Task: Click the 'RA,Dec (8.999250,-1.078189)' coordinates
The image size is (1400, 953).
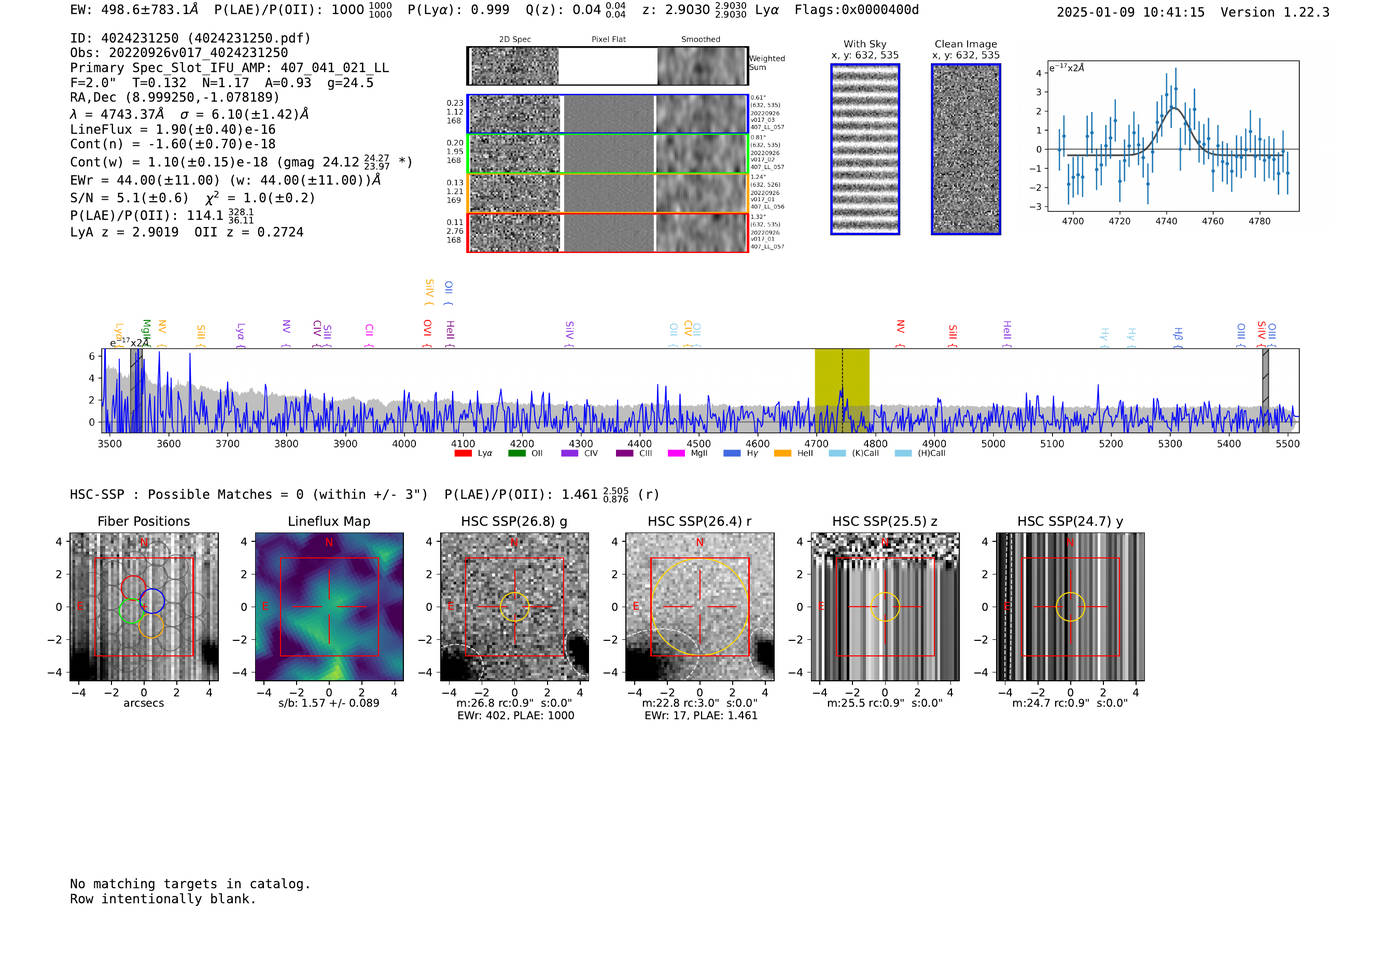Action: click(175, 97)
